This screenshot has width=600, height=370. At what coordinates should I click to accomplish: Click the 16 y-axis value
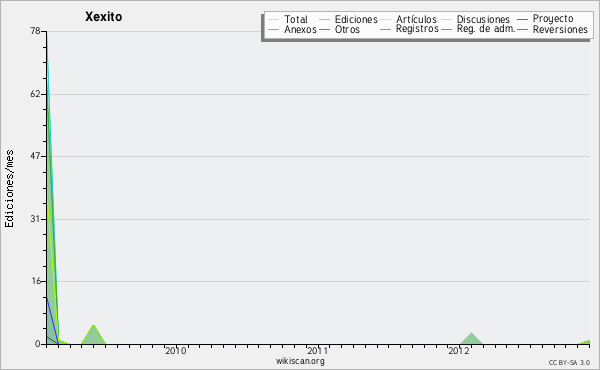(35, 281)
